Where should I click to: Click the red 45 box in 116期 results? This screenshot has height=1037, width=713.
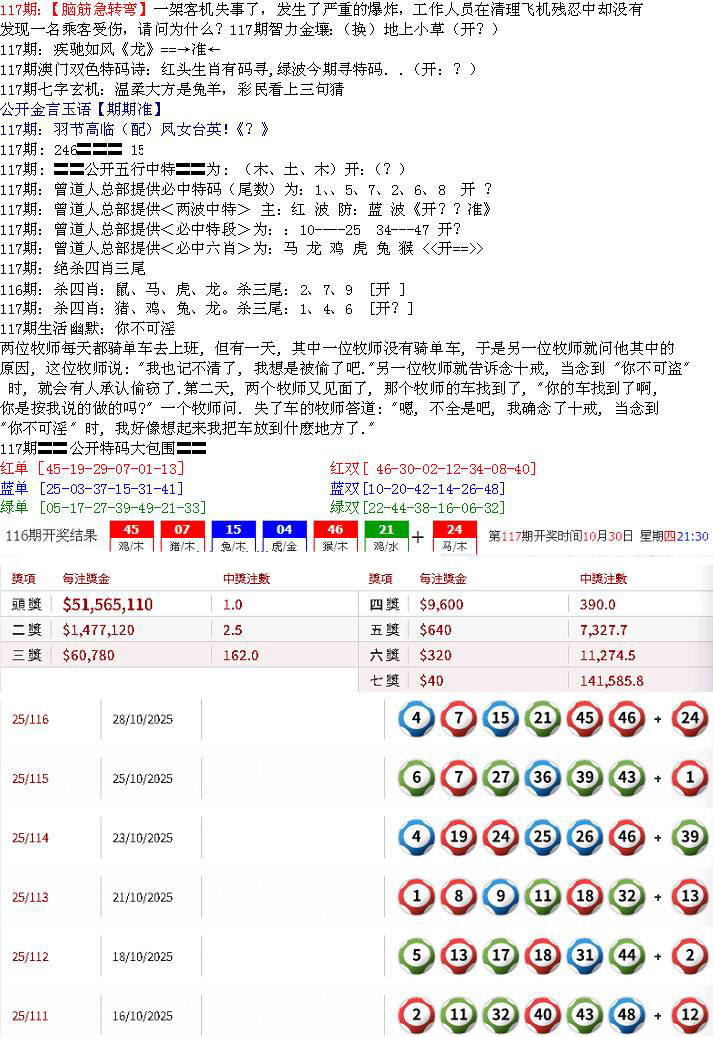point(131,536)
